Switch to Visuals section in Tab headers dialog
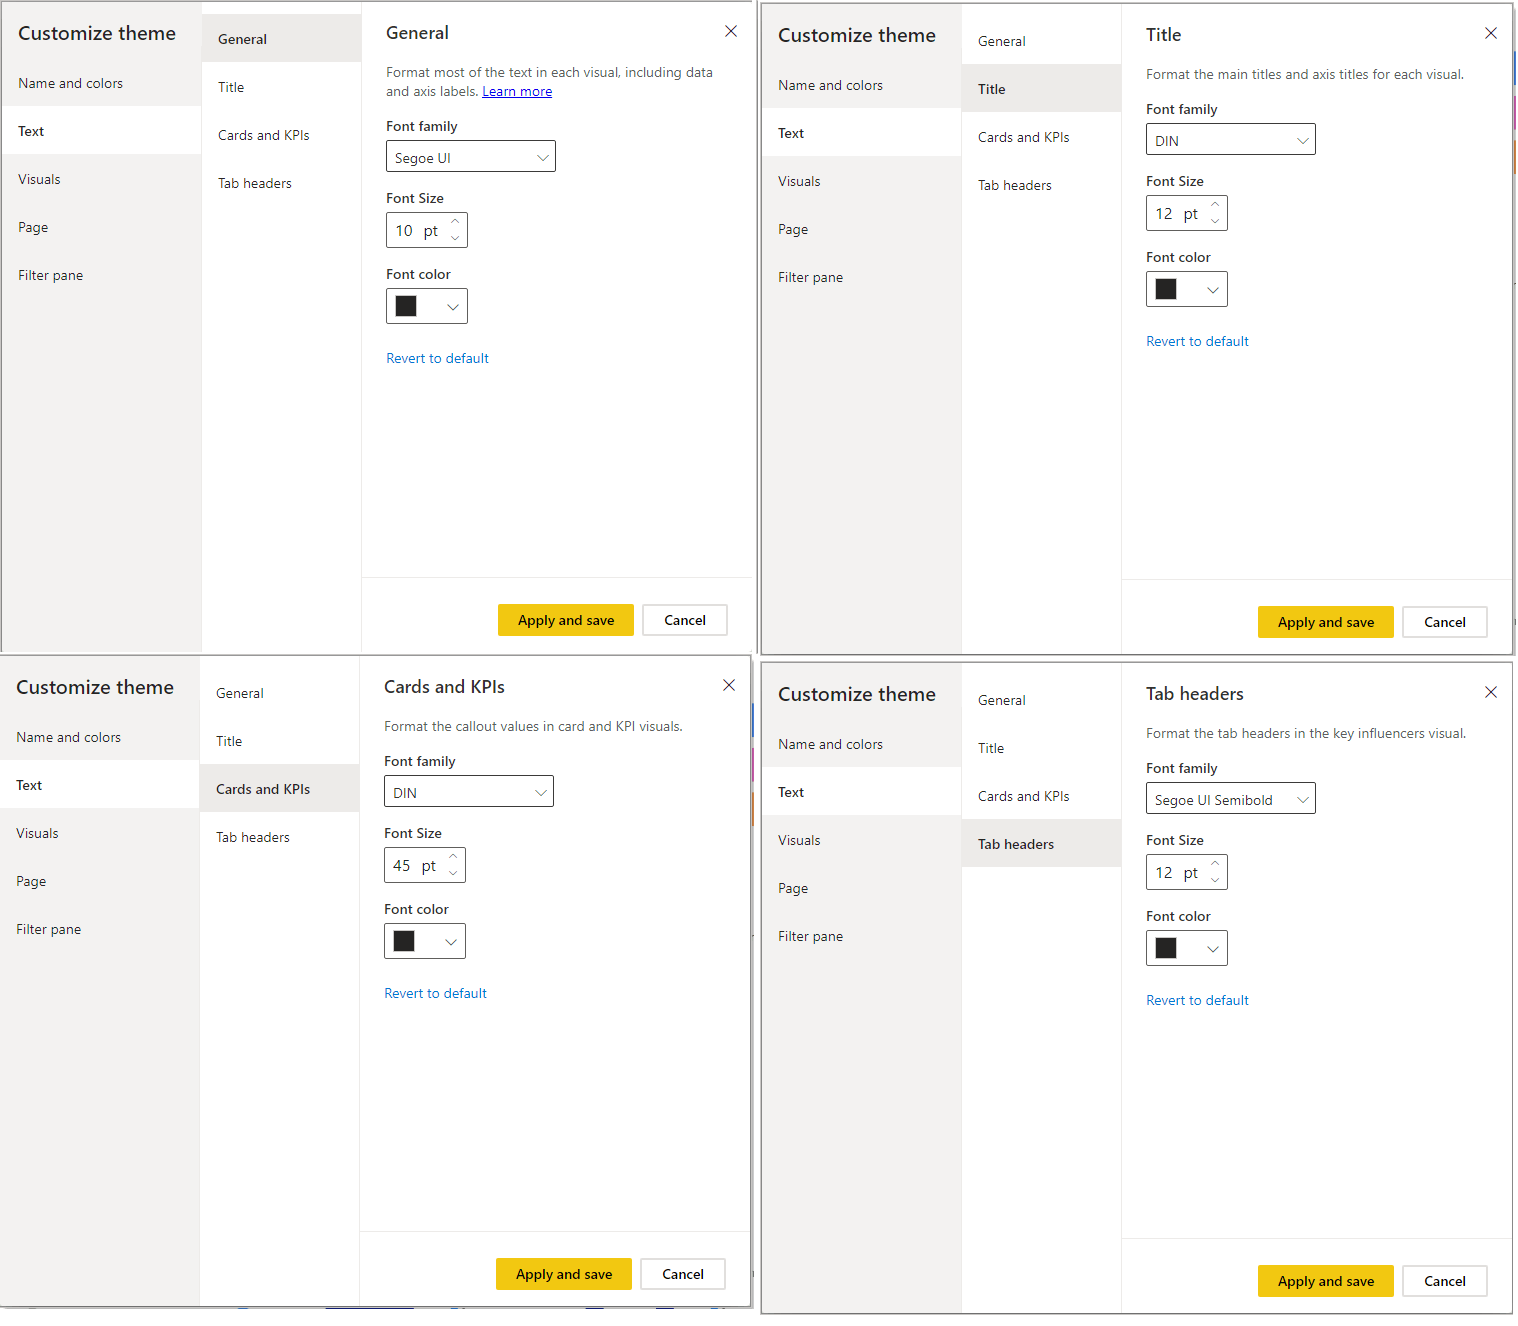Viewport: 1518px width, 1326px height. [x=799, y=841]
